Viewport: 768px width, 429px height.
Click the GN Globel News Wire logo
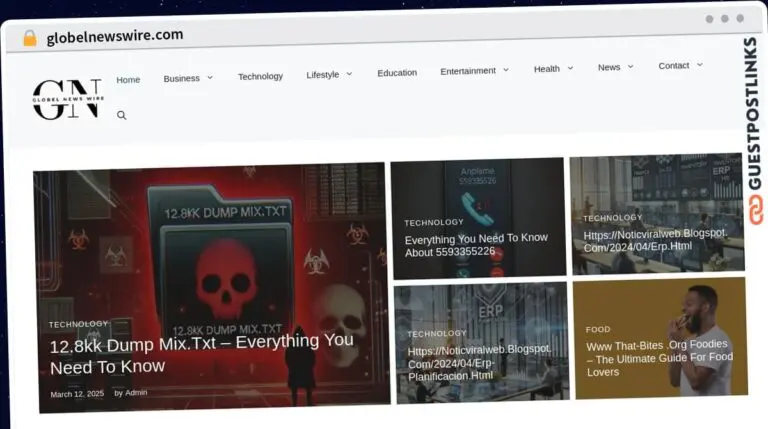[x=67, y=99]
